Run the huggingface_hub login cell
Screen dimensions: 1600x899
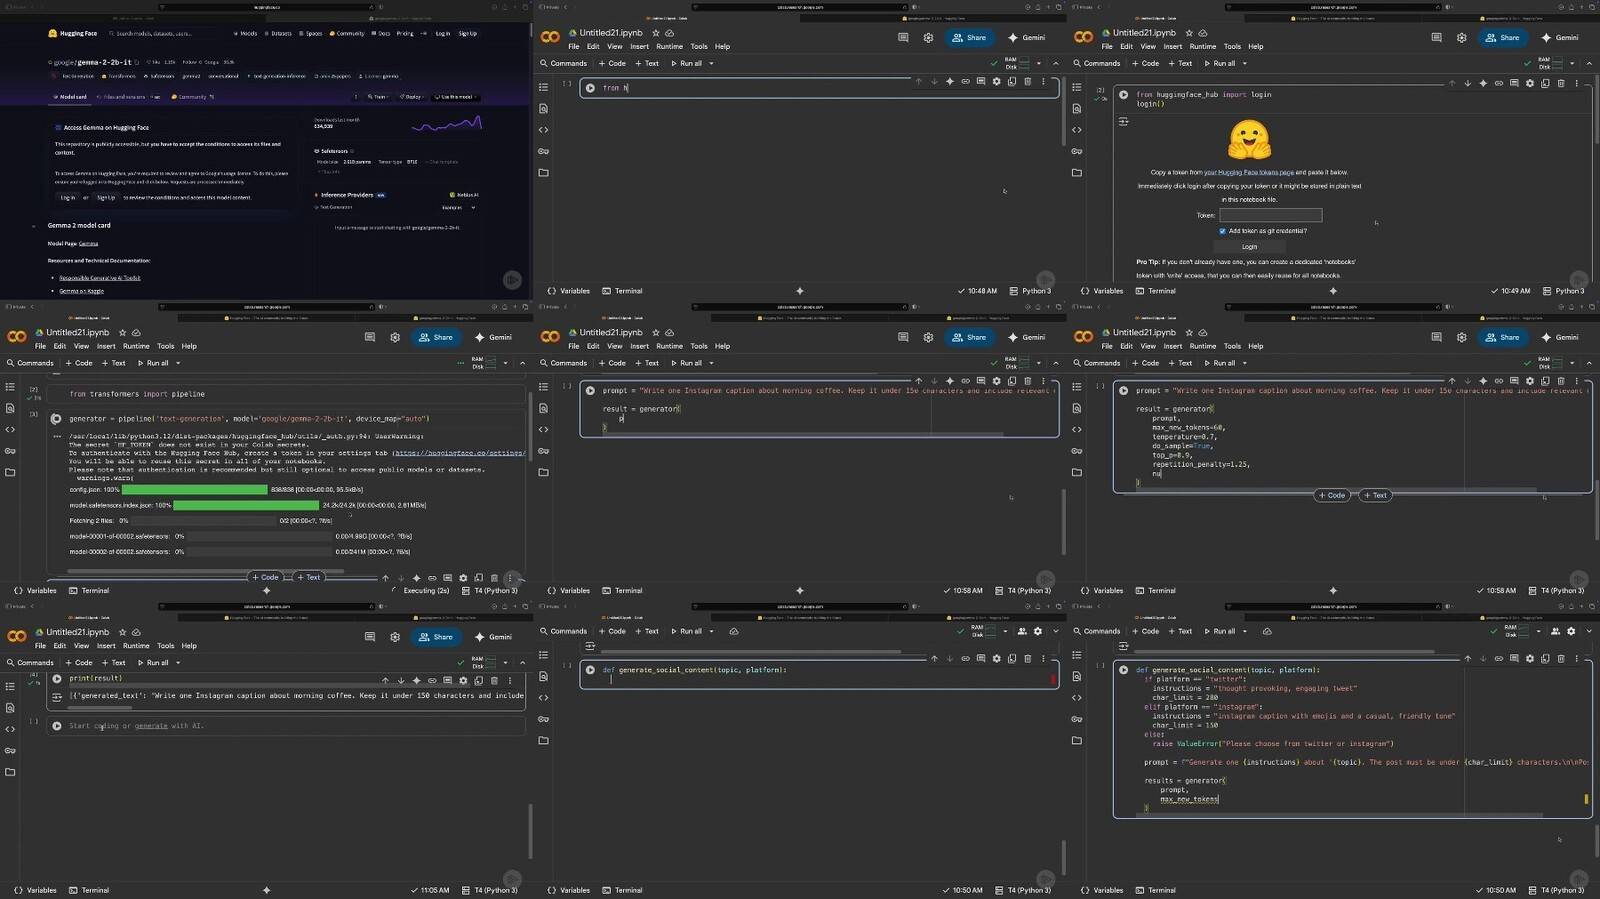coord(1123,95)
